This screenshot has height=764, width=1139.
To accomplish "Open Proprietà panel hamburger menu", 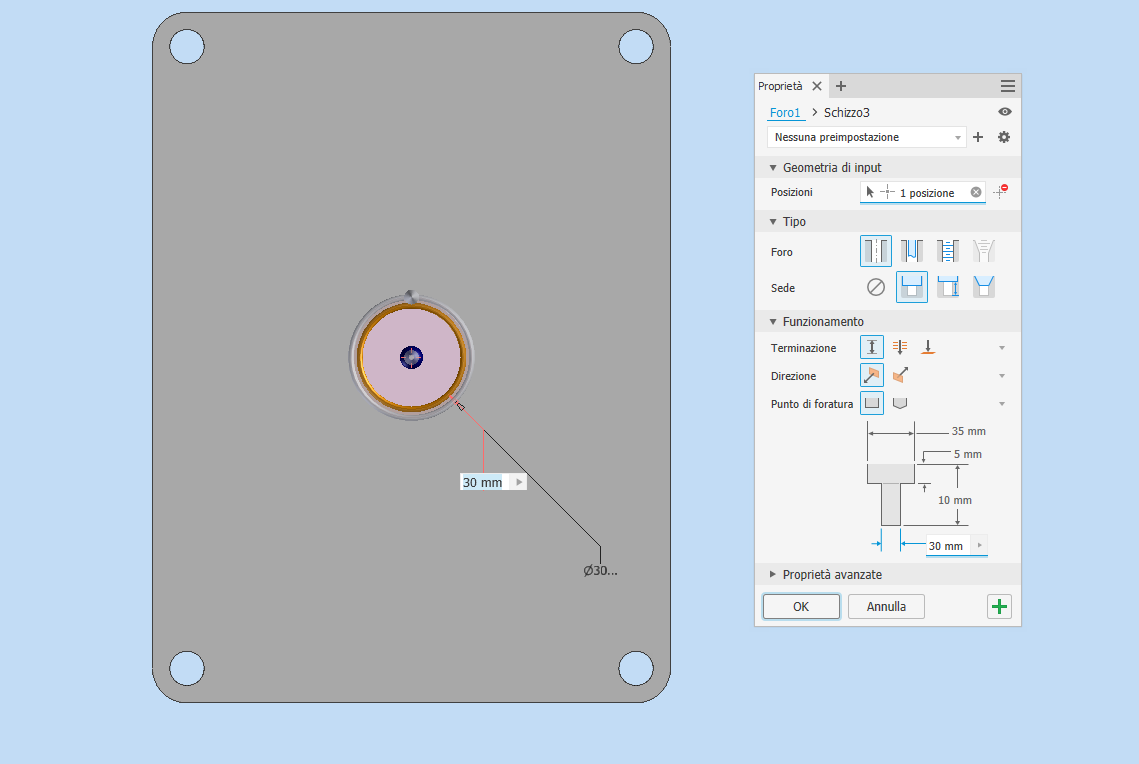I will click(1008, 86).
